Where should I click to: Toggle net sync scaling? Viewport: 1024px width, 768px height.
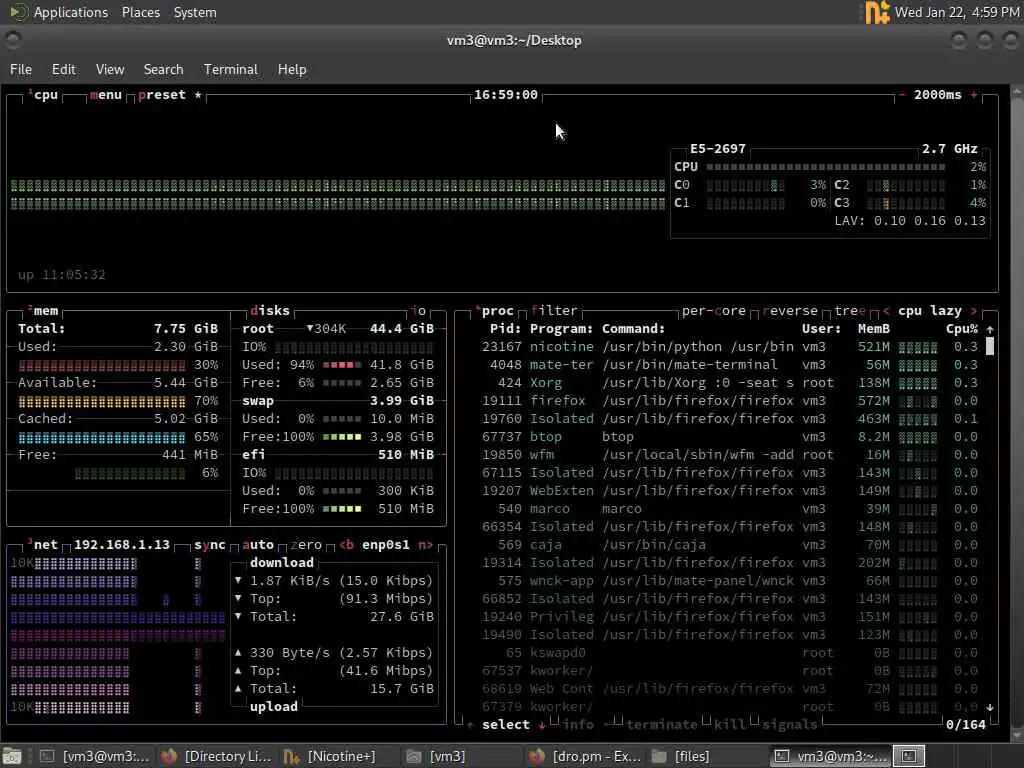click(210, 545)
